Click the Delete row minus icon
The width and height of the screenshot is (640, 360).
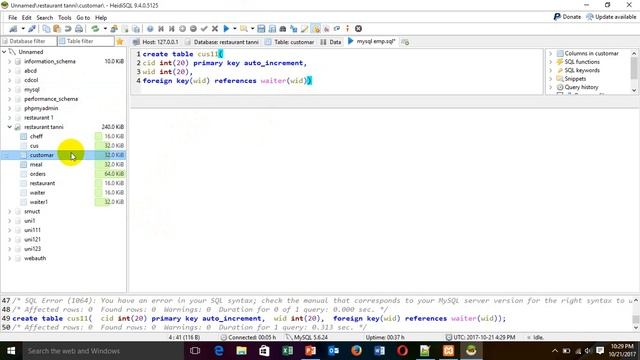(x=193, y=29)
